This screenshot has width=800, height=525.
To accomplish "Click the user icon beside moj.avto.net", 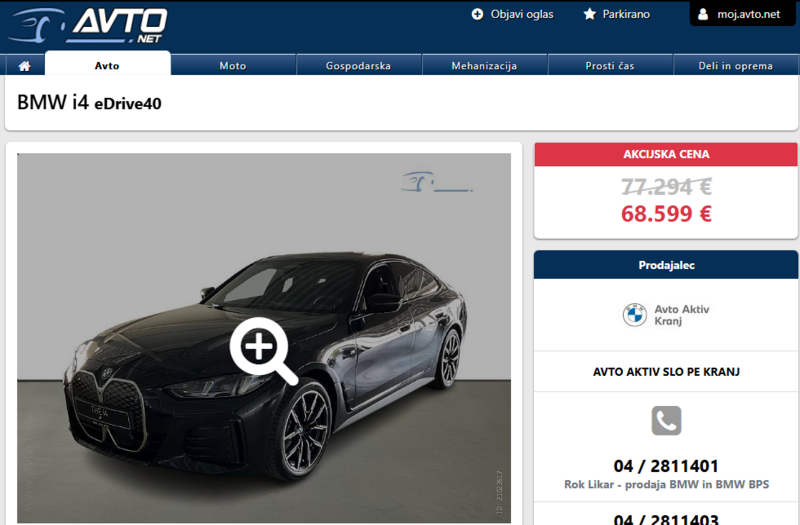I will pyautogui.click(x=703, y=14).
